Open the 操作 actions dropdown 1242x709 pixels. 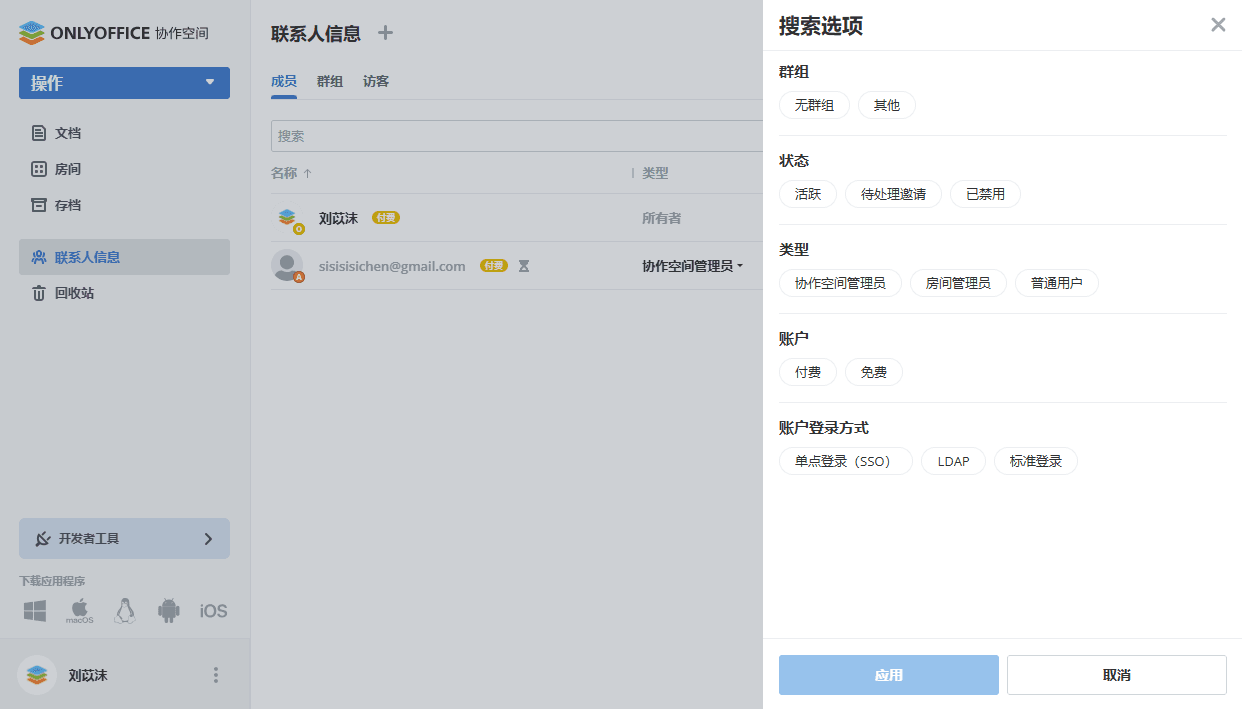[x=124, y=83]
